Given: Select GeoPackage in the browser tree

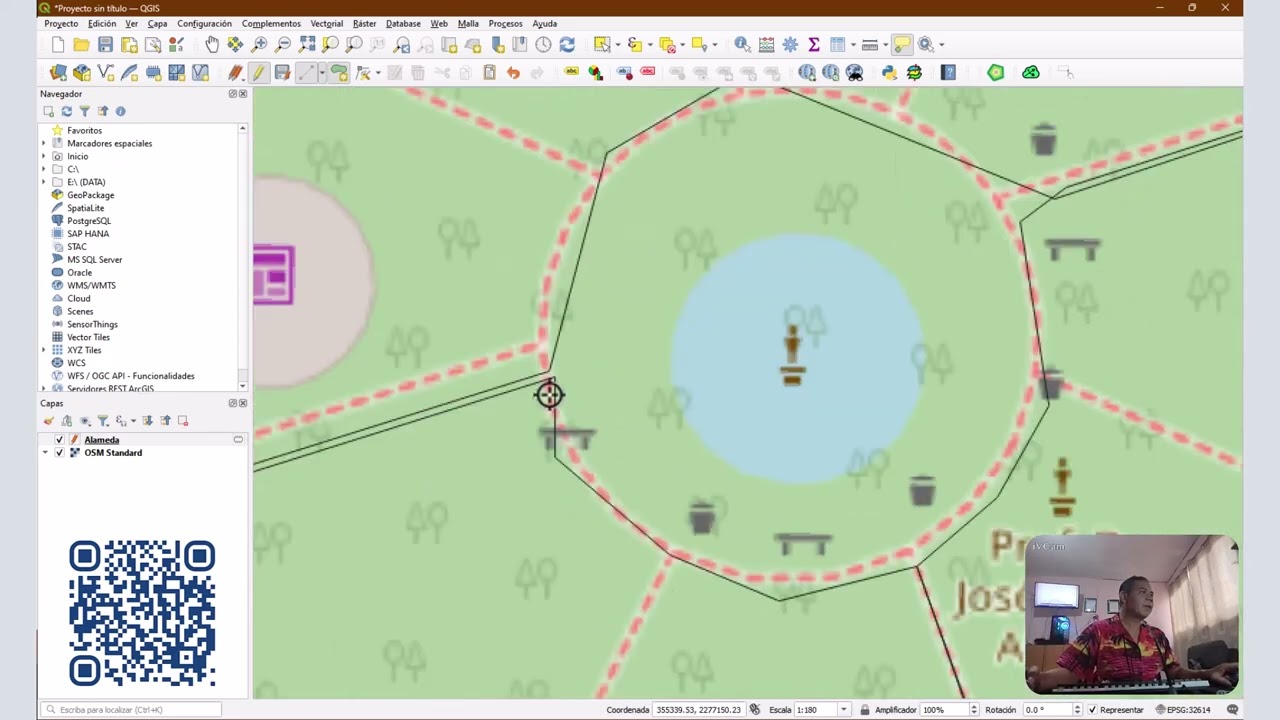Looking at the screenshot, I should [90, 196].
